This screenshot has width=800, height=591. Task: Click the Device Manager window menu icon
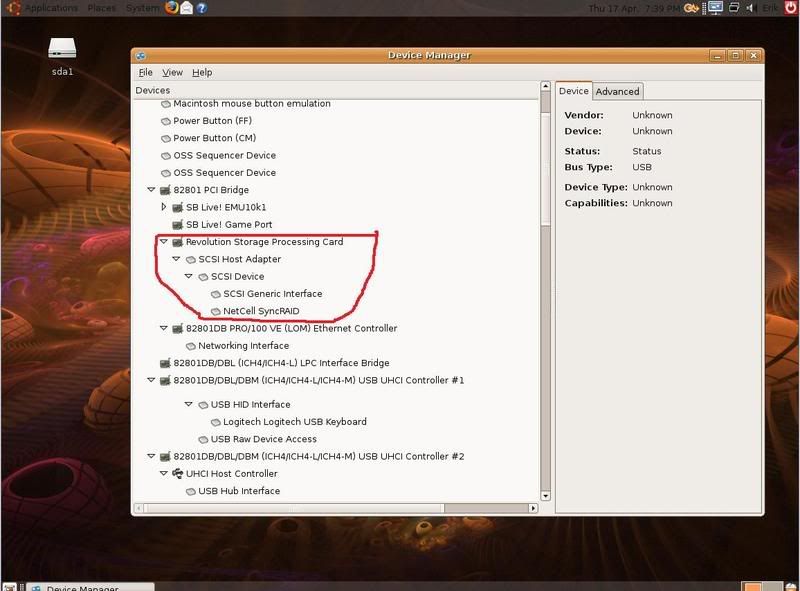pos(141,56)
